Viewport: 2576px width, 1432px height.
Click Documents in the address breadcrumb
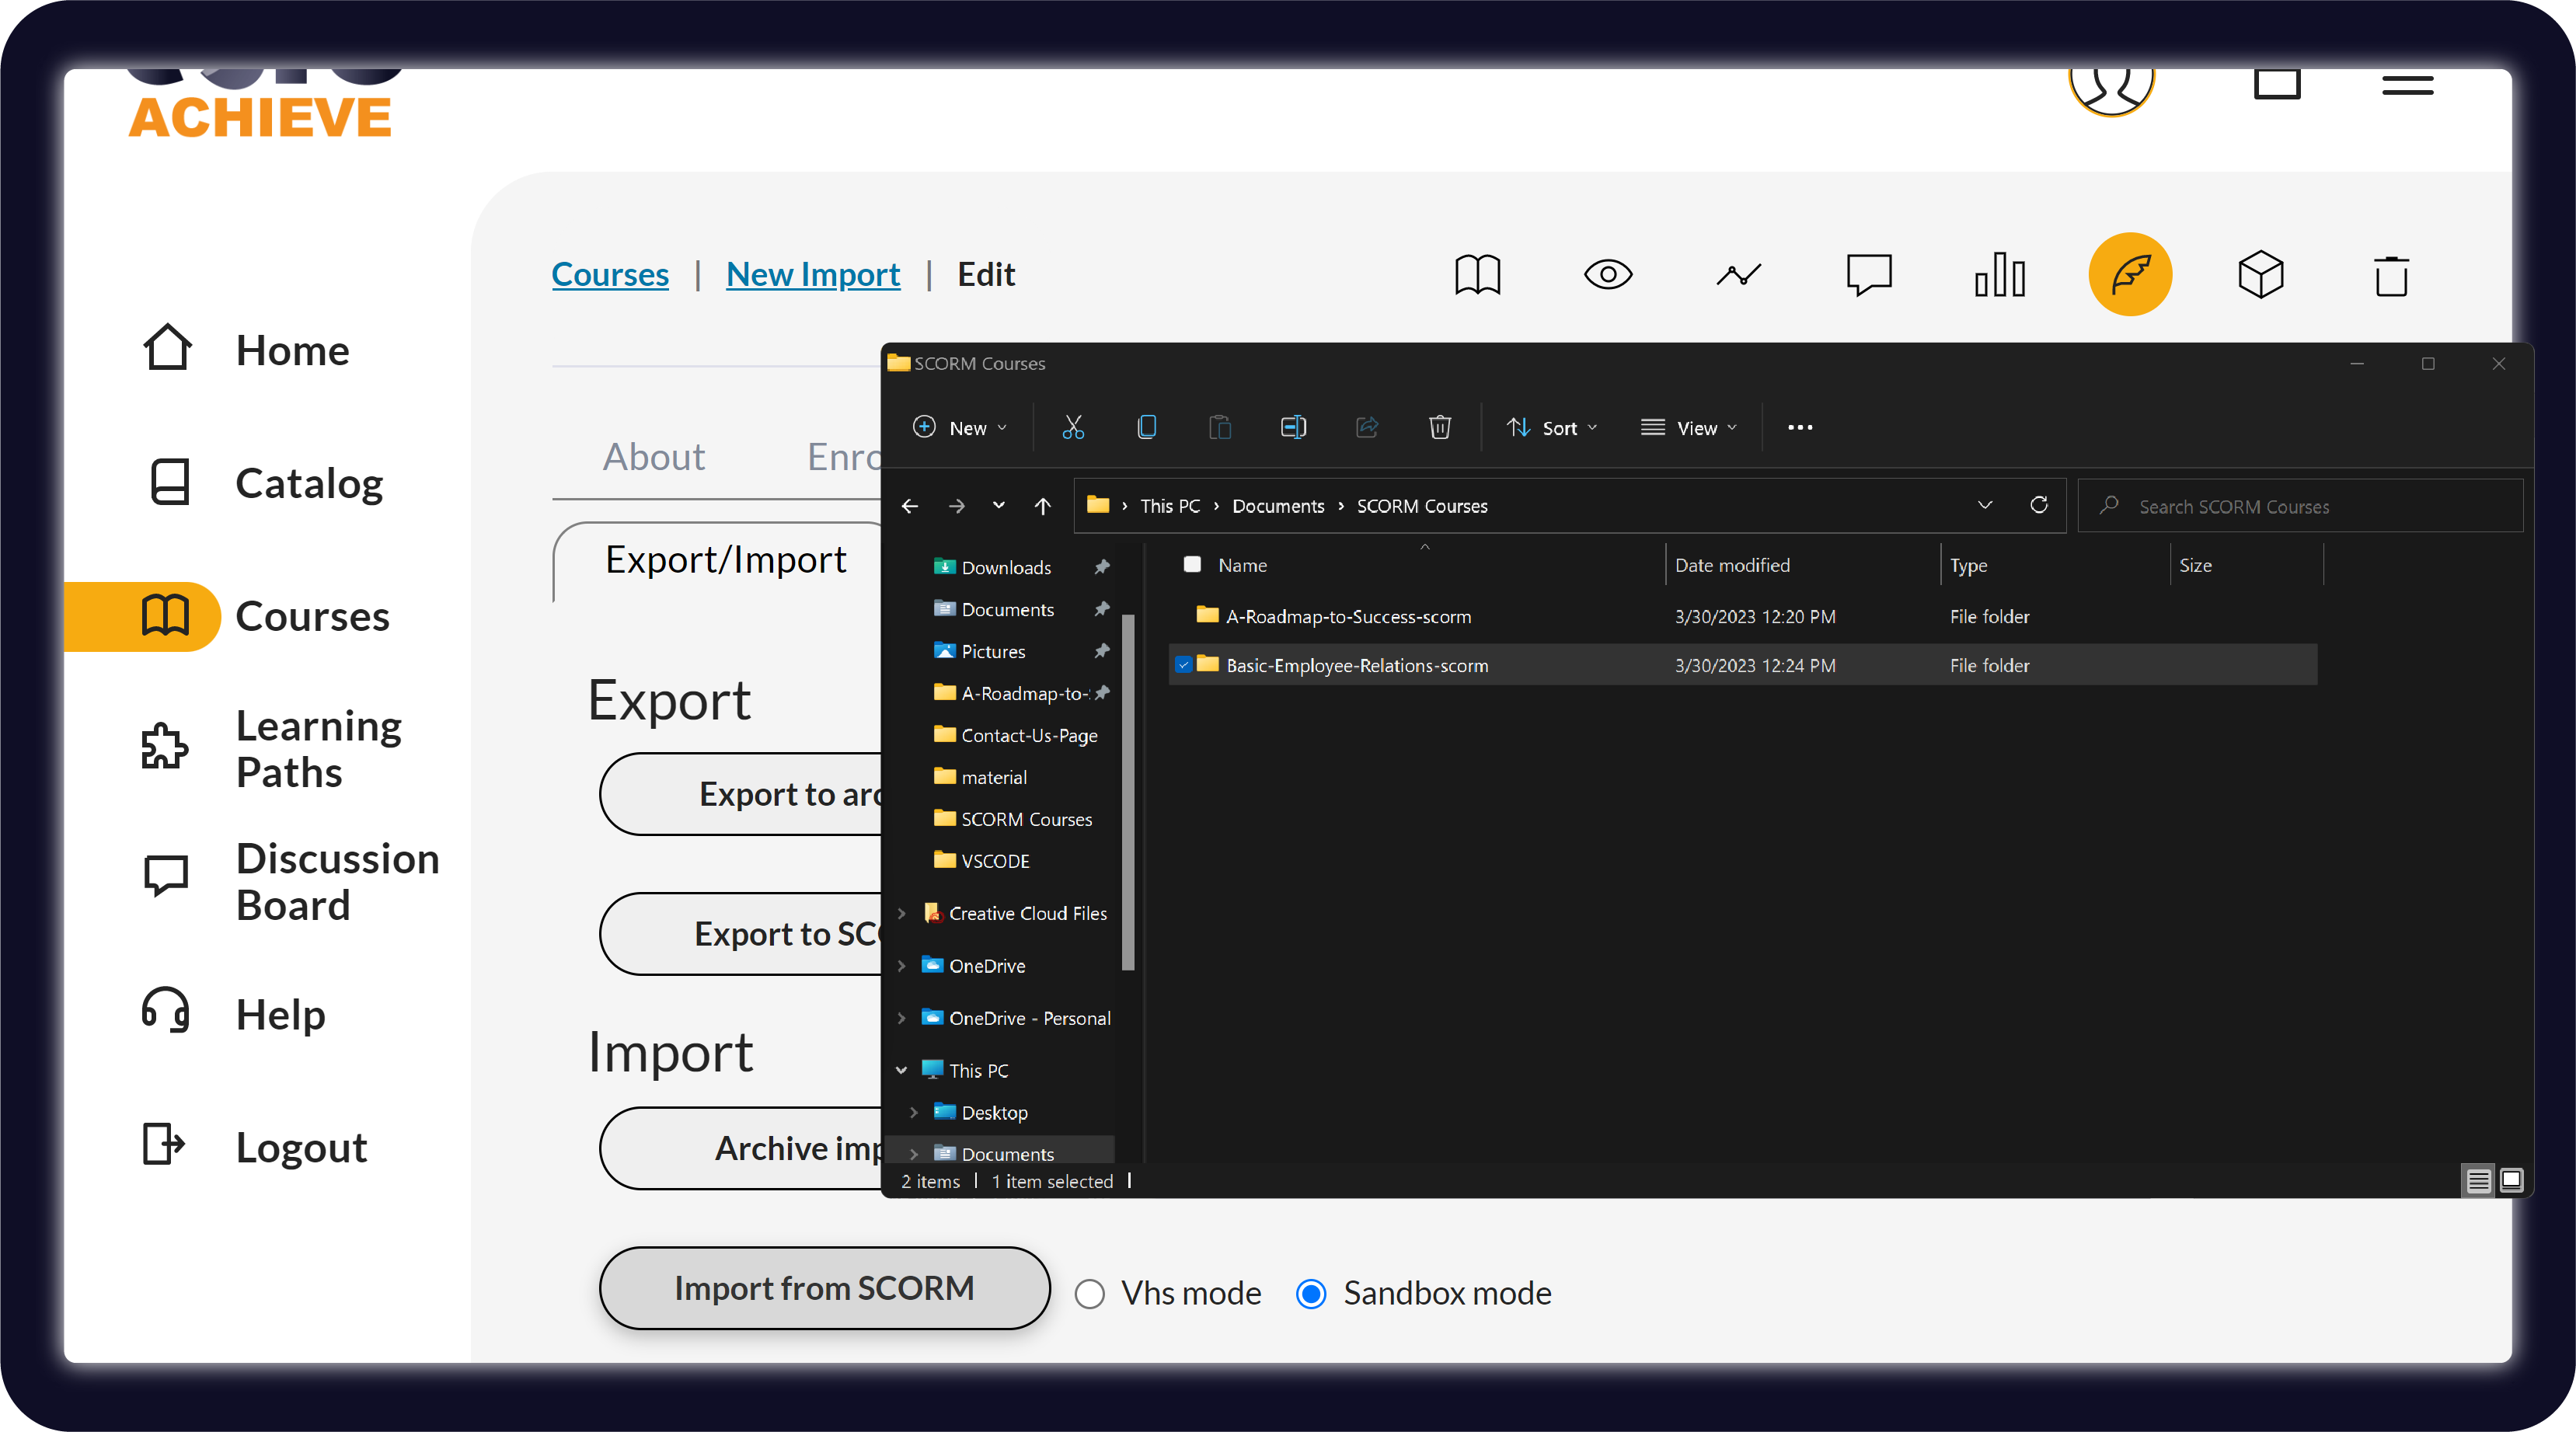click(1278, 506)
